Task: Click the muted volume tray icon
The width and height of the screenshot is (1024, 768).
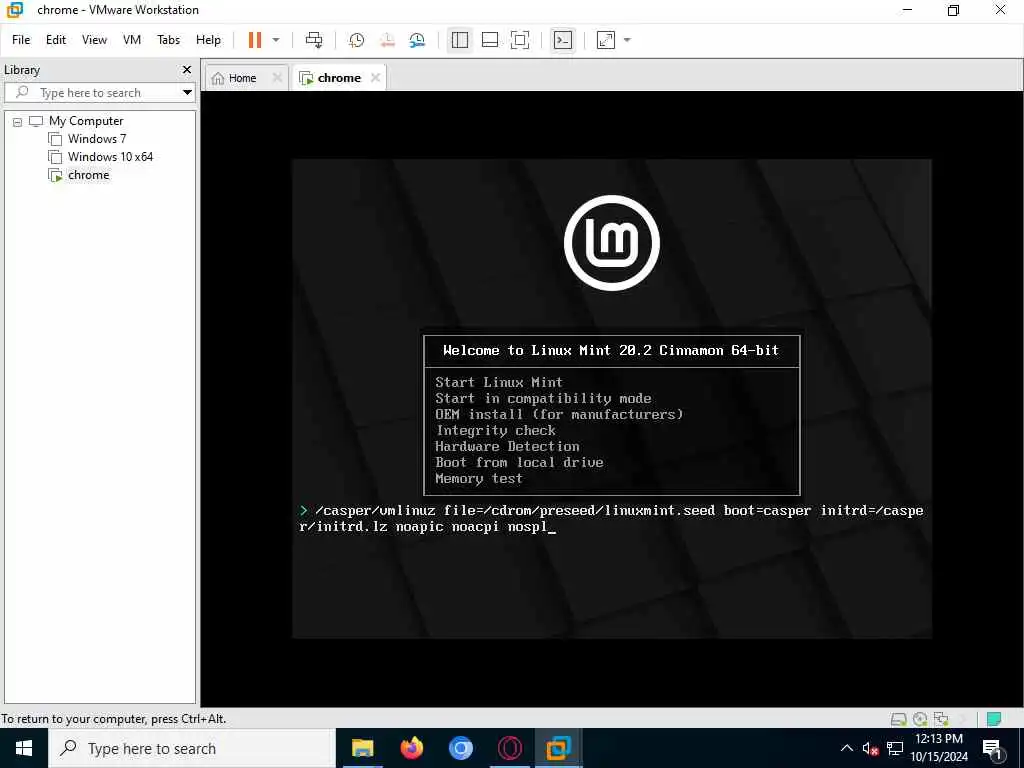Action: (870, 748)
